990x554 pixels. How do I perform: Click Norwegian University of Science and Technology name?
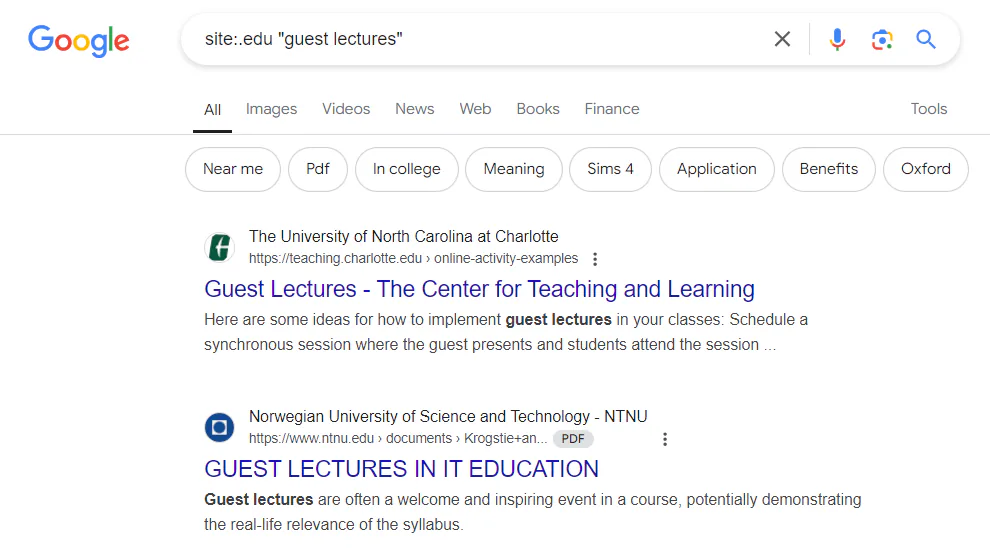click(448, 416)
